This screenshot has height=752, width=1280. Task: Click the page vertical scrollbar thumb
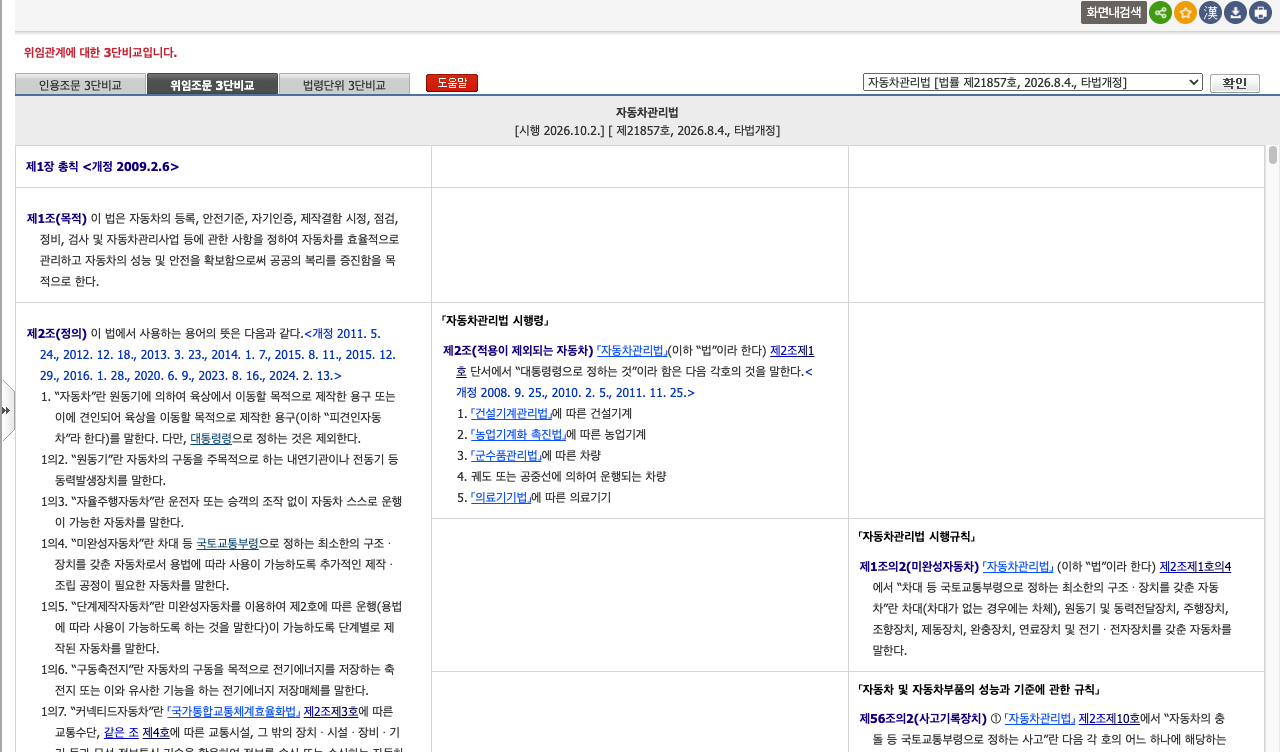pos(1273,155)
